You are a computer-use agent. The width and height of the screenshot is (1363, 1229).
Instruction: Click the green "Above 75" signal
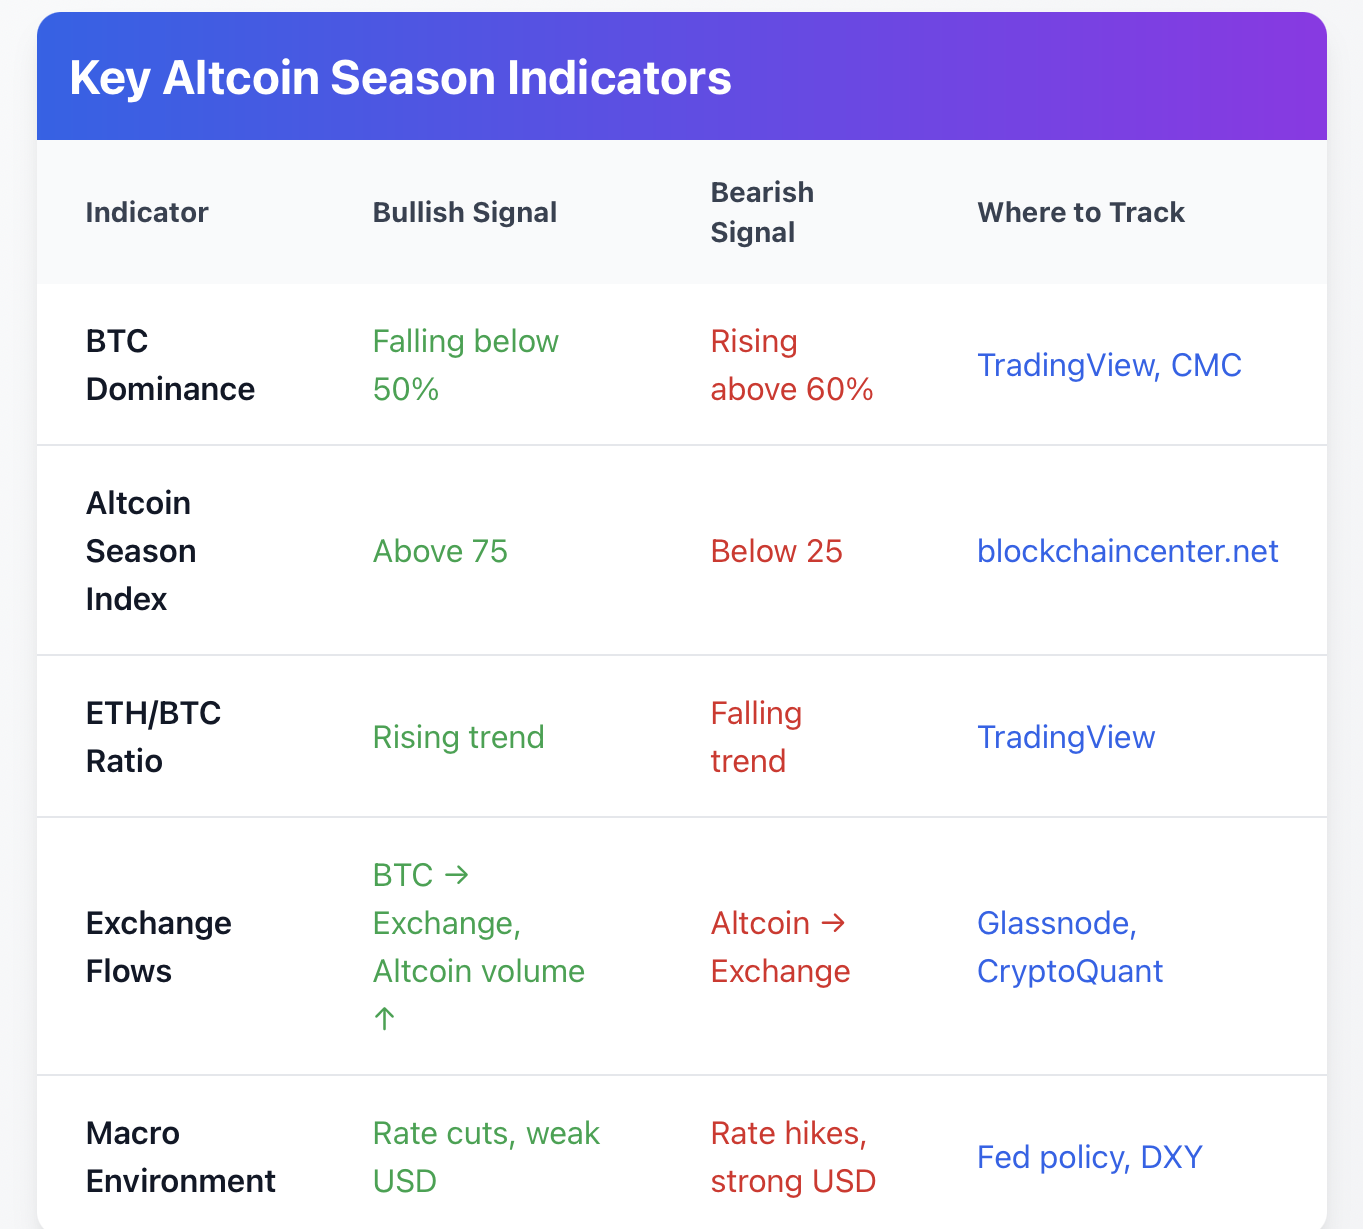[440, 551]
